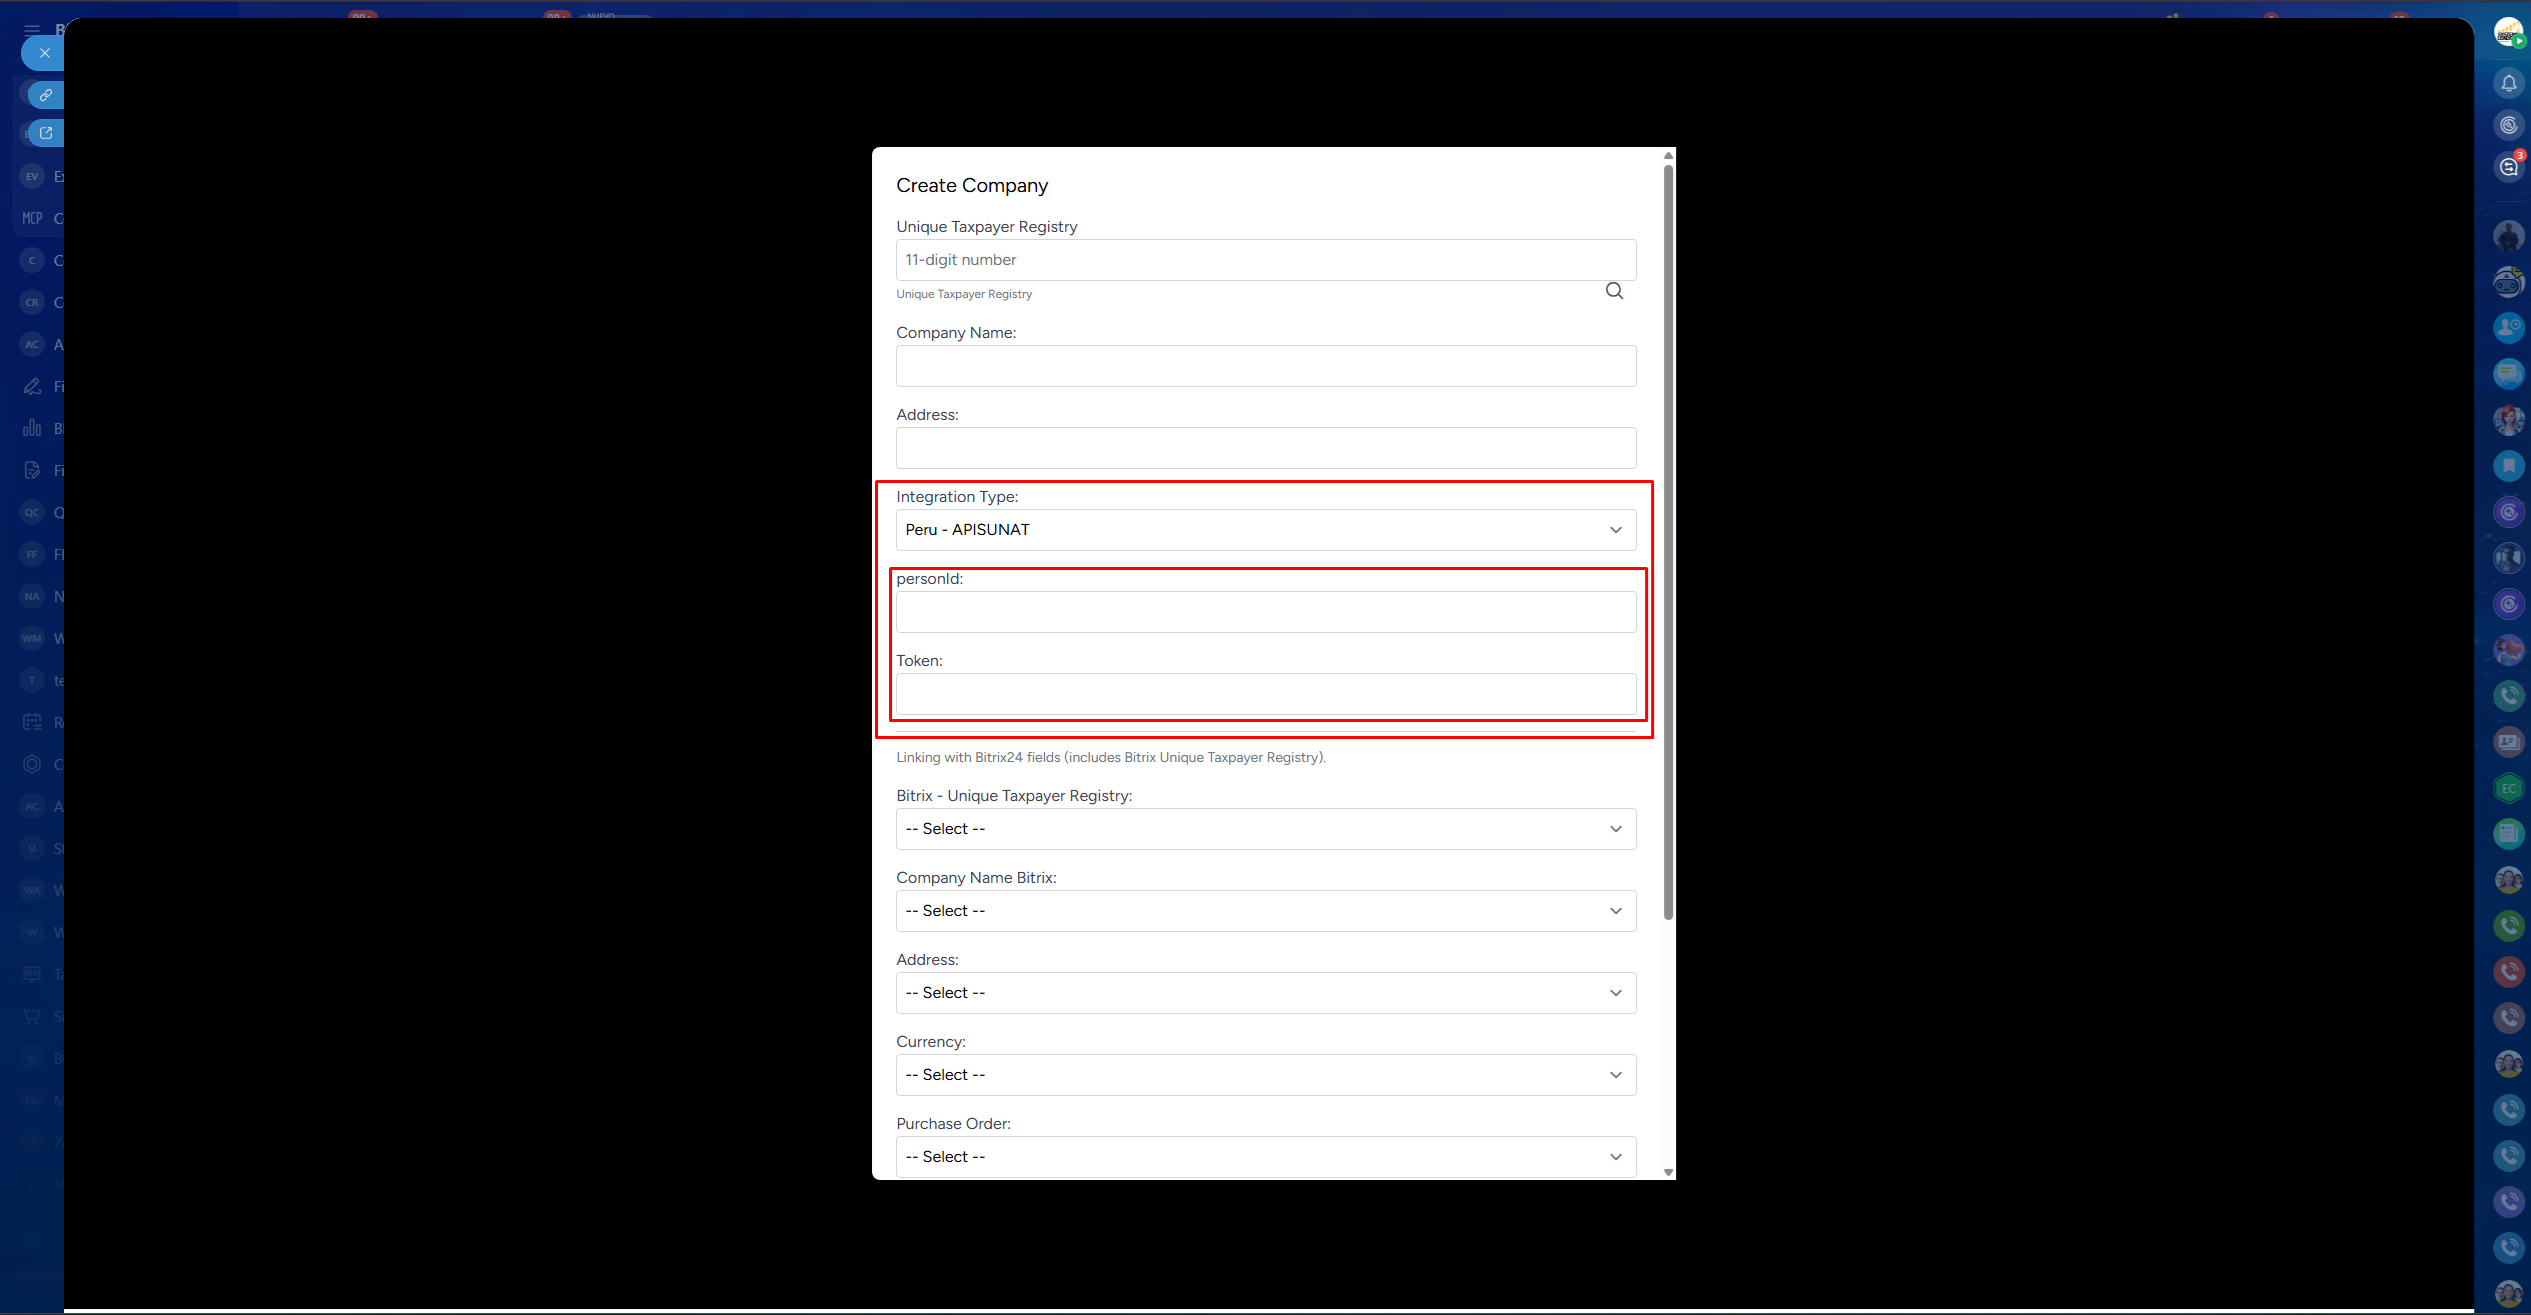Open chat messages icon with red badge
2531x1315 pixels.
click(2508, 167)
